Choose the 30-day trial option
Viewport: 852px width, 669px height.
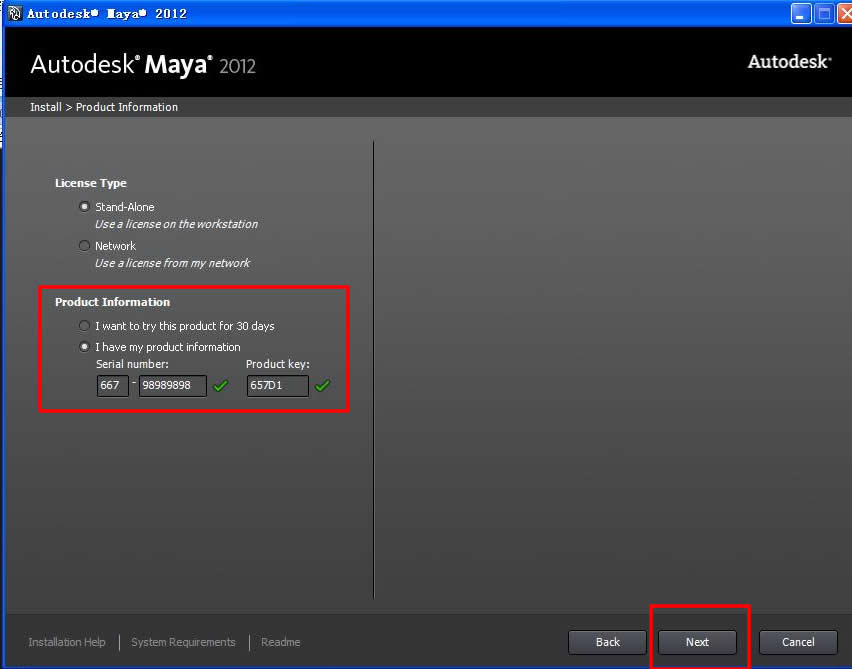[x=84, y=326]
